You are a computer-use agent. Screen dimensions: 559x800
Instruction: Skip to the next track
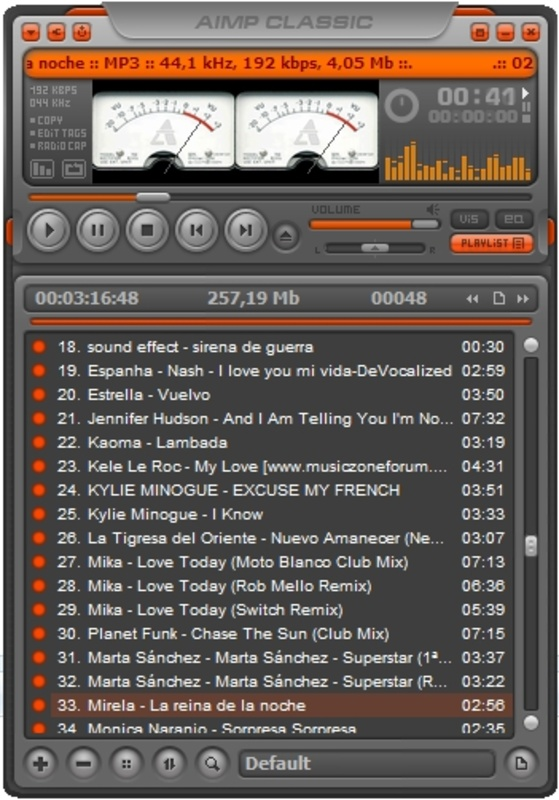[x=245, y=231]
